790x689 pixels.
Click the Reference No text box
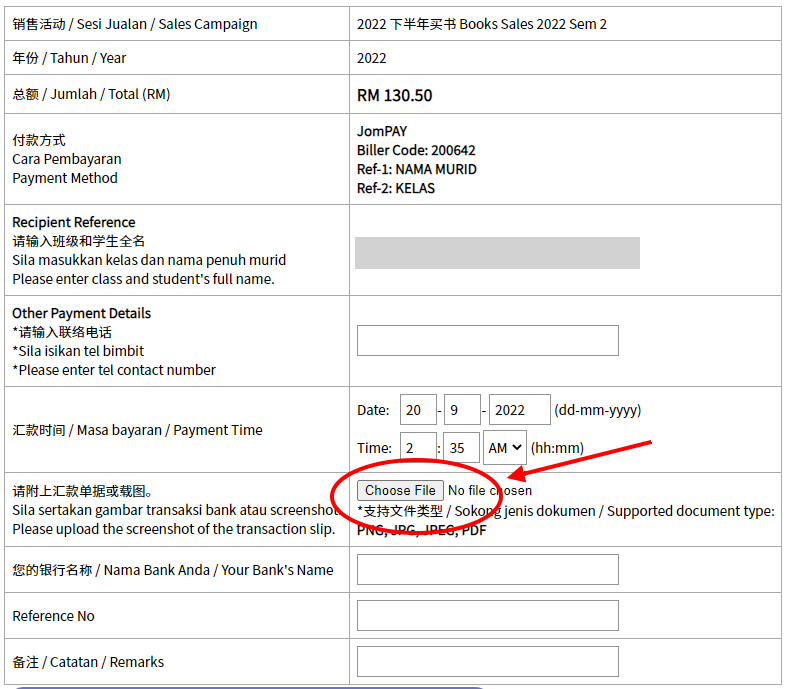[x=487, y=616]
